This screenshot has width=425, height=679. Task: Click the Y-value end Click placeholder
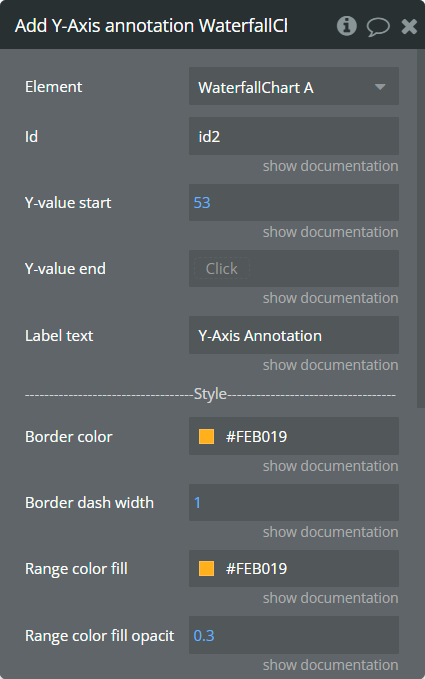pyautogui.click(x=222, y=268)
